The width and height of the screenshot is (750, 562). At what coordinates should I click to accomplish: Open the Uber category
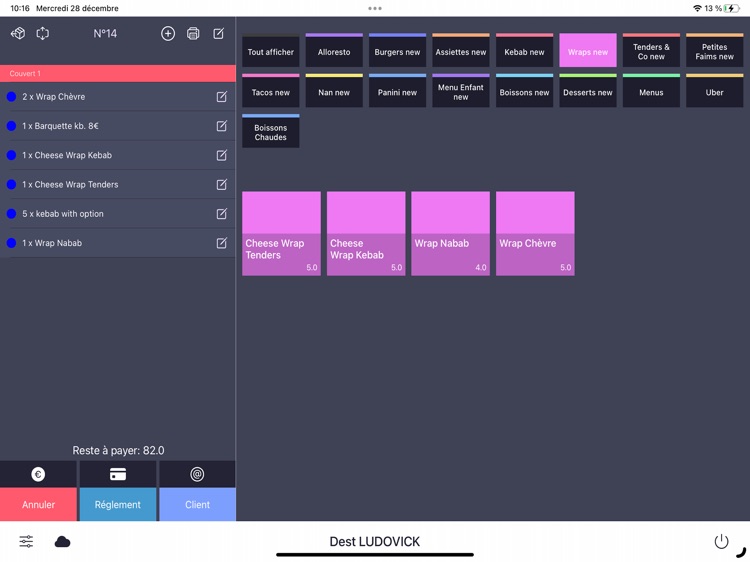pos(715,90)
